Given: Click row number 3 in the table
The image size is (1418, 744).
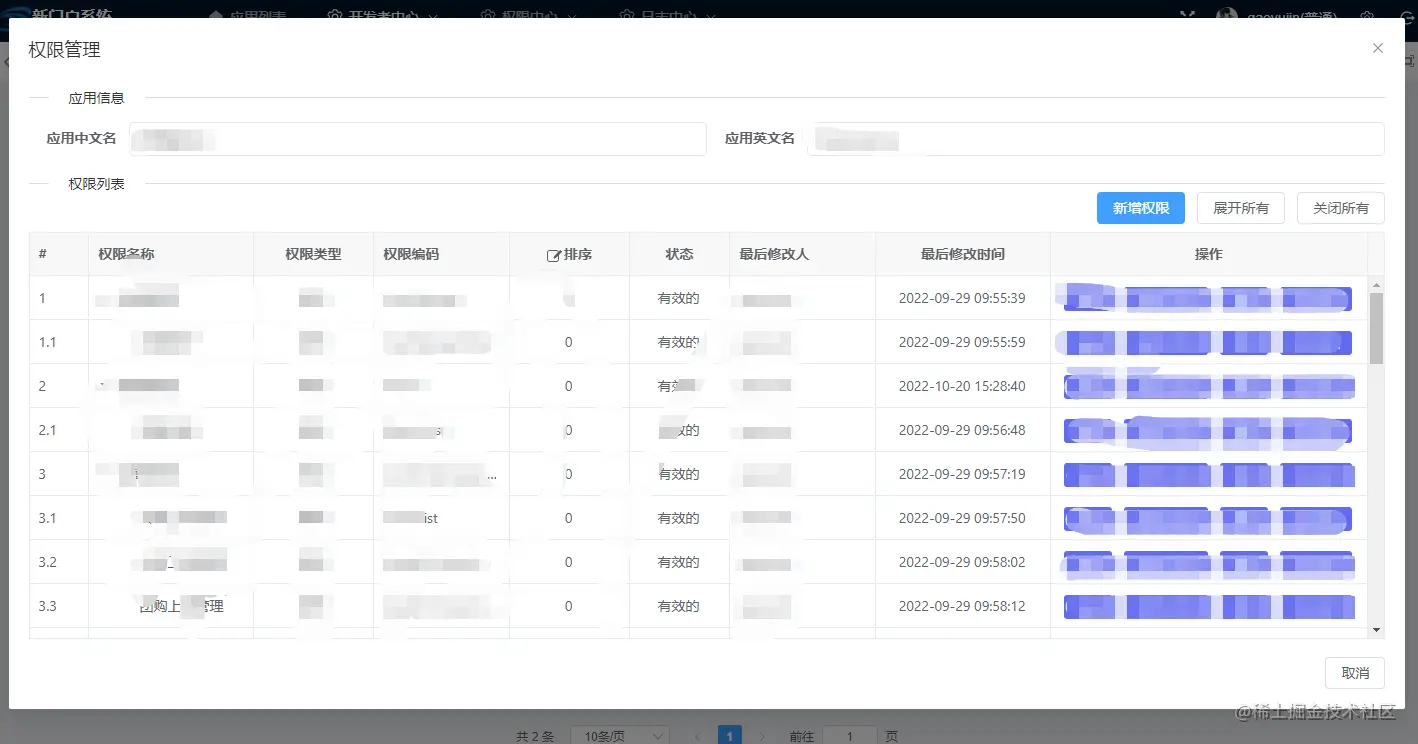Looking at the screenshot, I should point(43,474).
